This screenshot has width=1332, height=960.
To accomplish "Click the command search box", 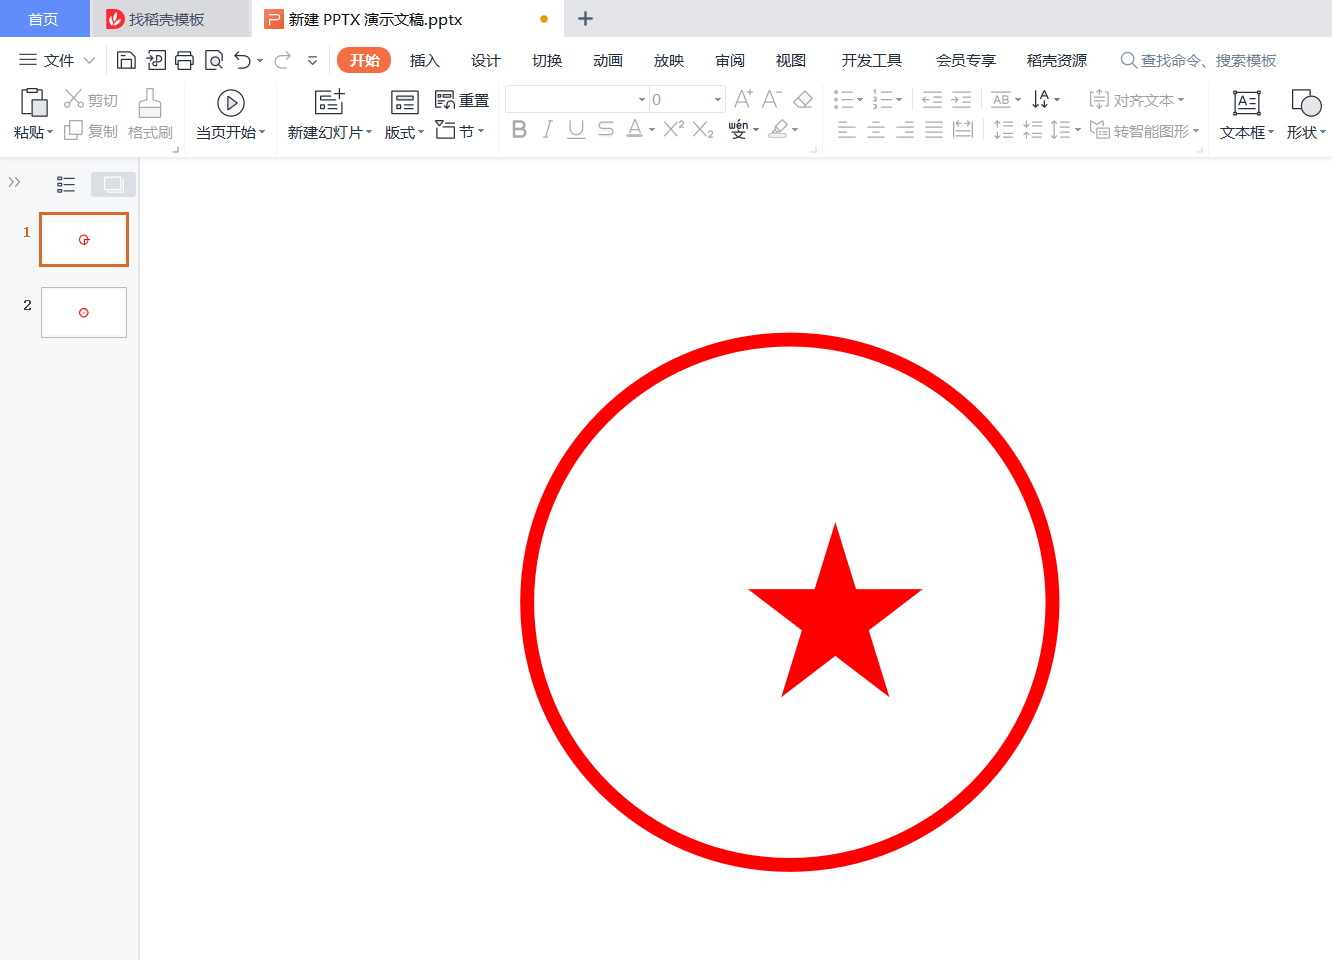I will click(x=1198, y=60).
